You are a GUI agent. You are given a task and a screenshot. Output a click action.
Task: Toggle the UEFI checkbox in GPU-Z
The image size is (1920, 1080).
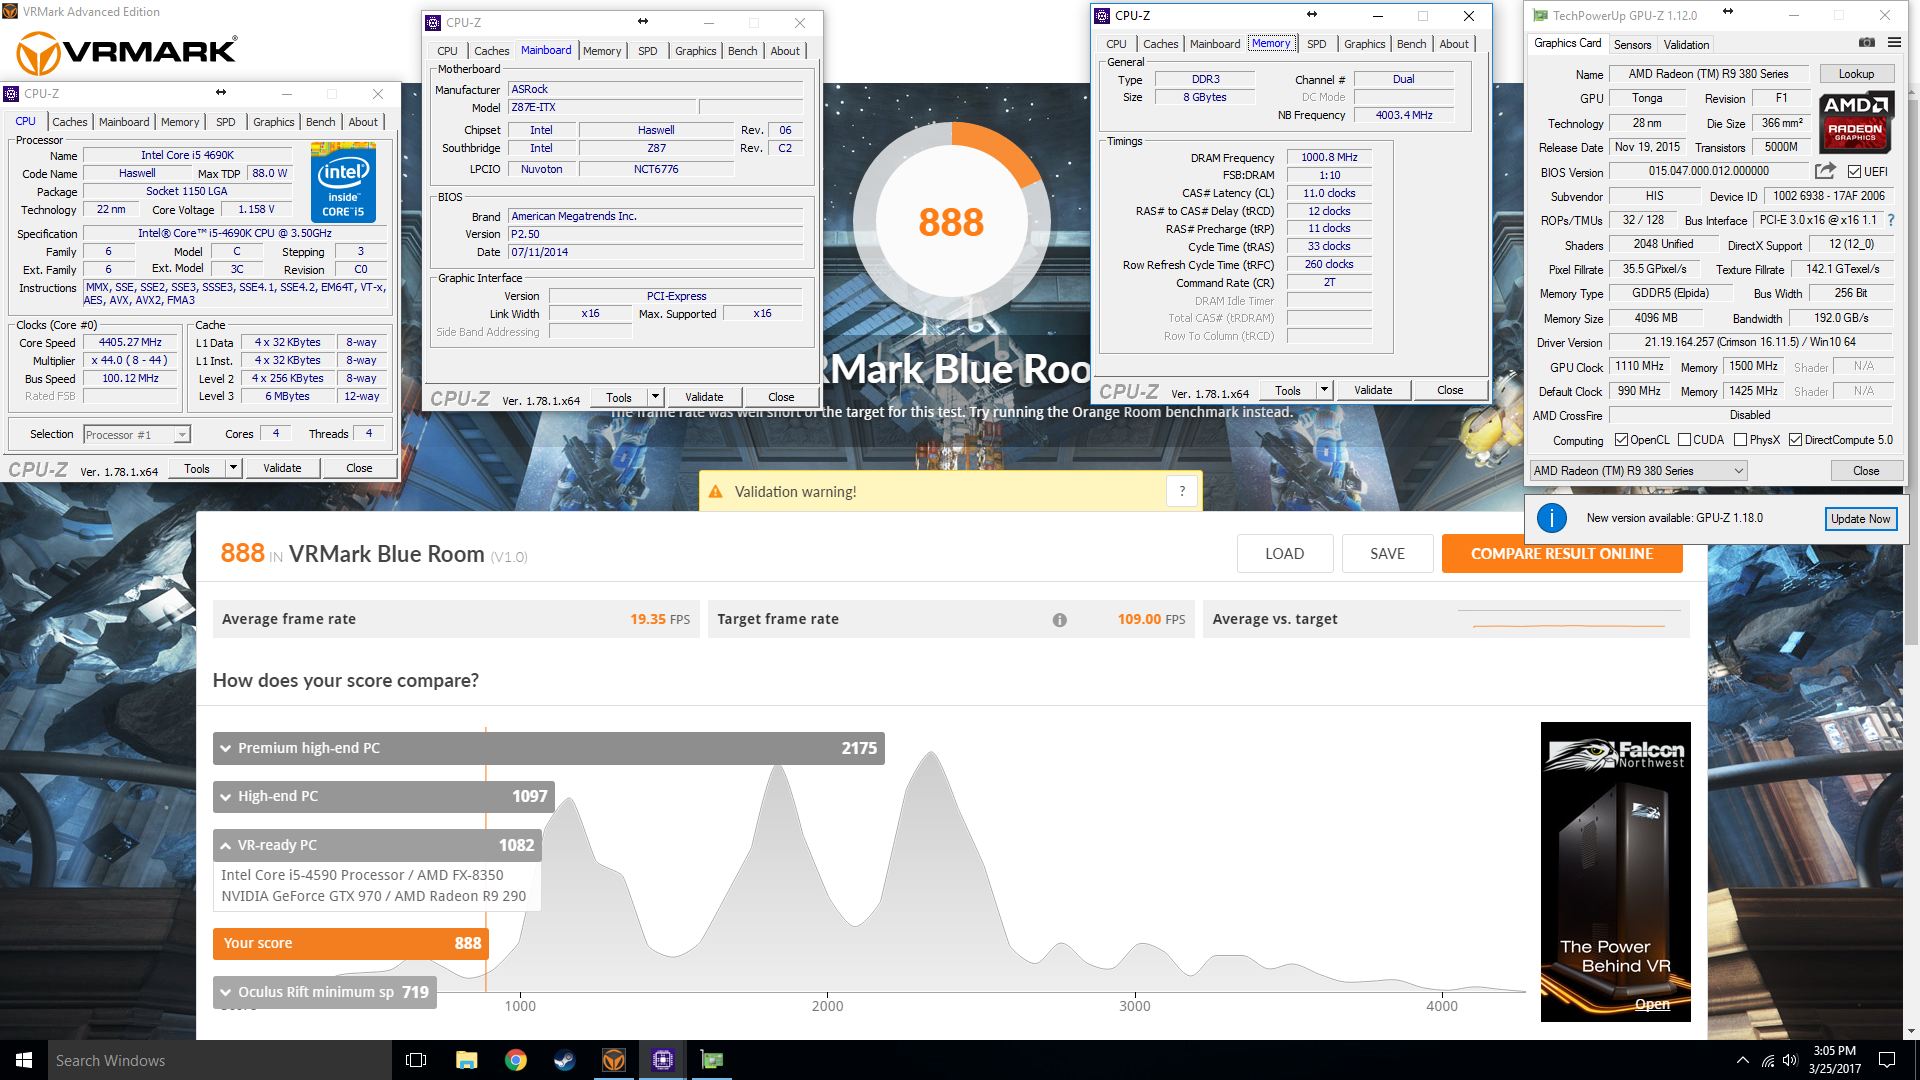click(1854, 171)
